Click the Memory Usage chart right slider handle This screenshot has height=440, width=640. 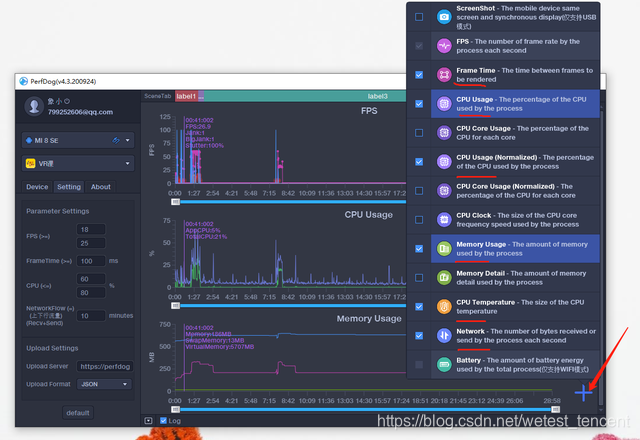pos(556,409)
